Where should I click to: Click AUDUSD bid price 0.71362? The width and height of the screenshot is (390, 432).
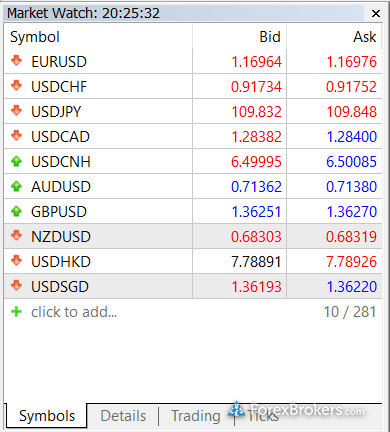(256, 187)
